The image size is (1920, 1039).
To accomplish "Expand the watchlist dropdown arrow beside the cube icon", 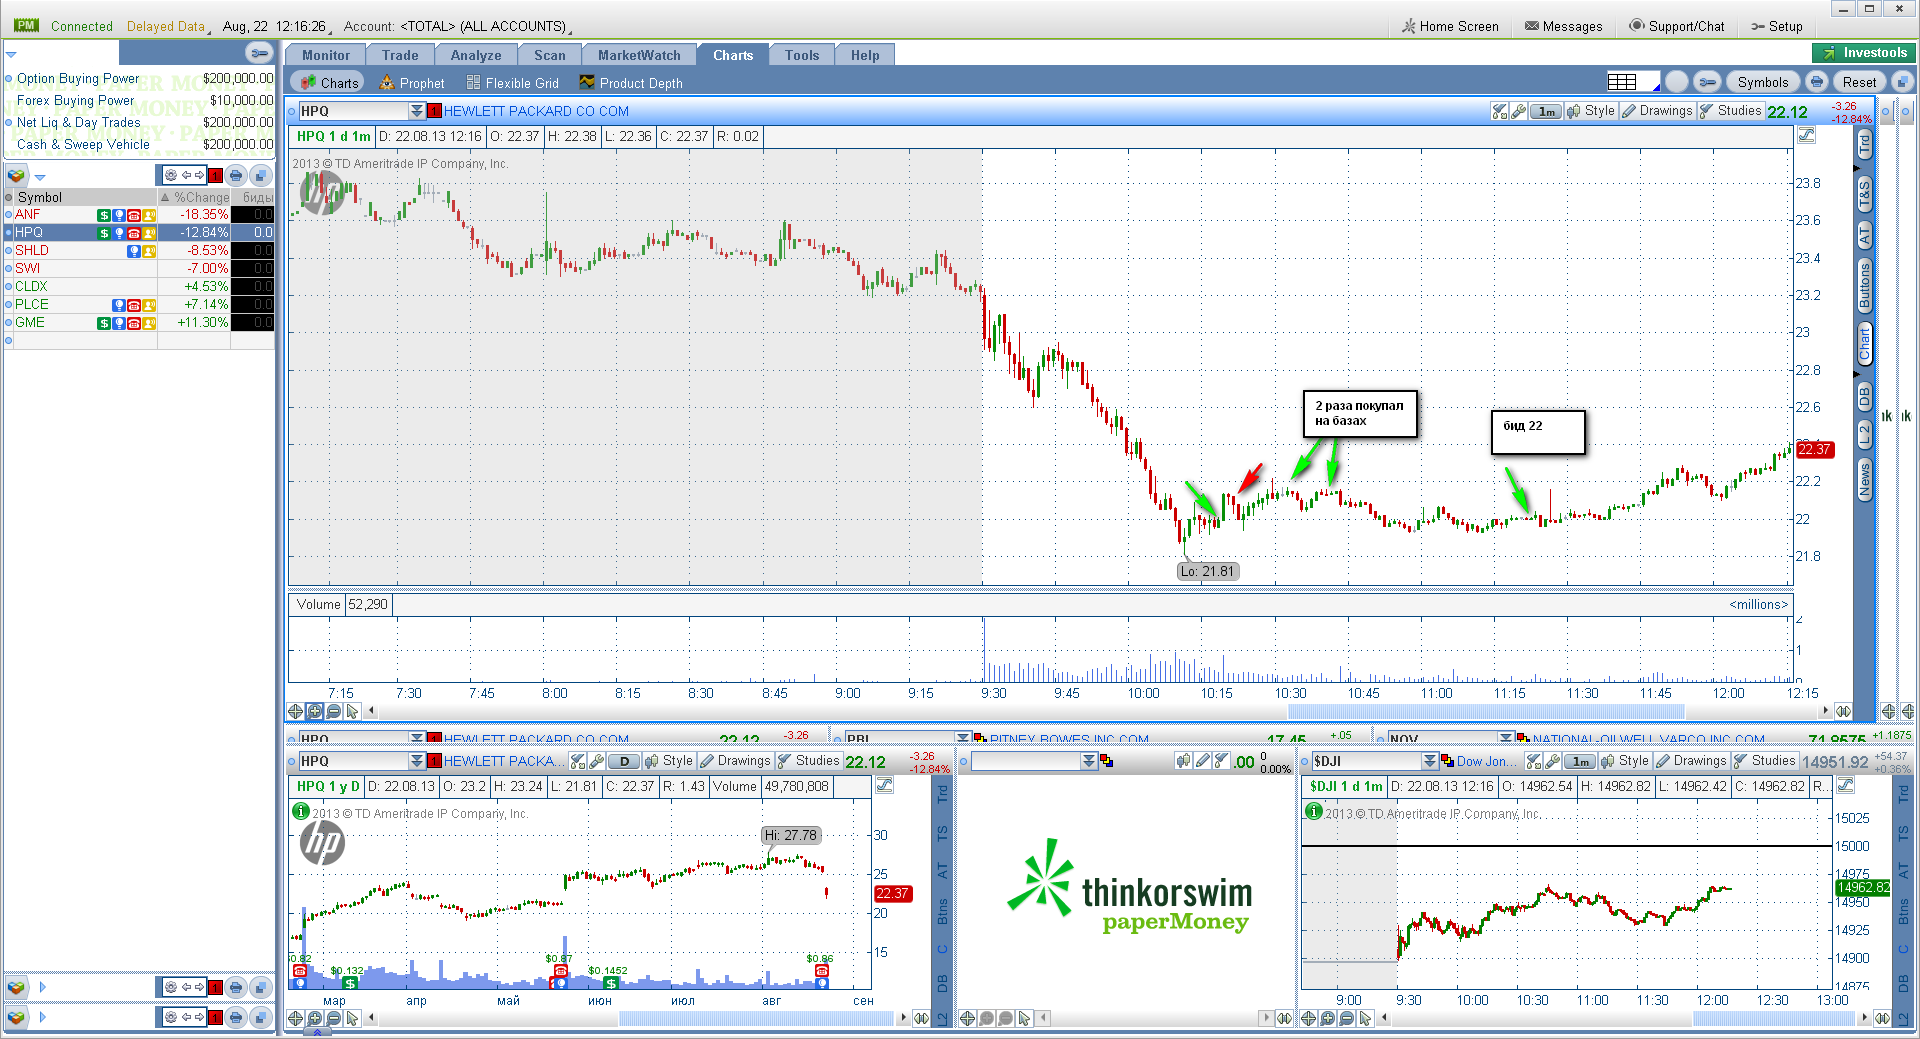I will point(40,177).
